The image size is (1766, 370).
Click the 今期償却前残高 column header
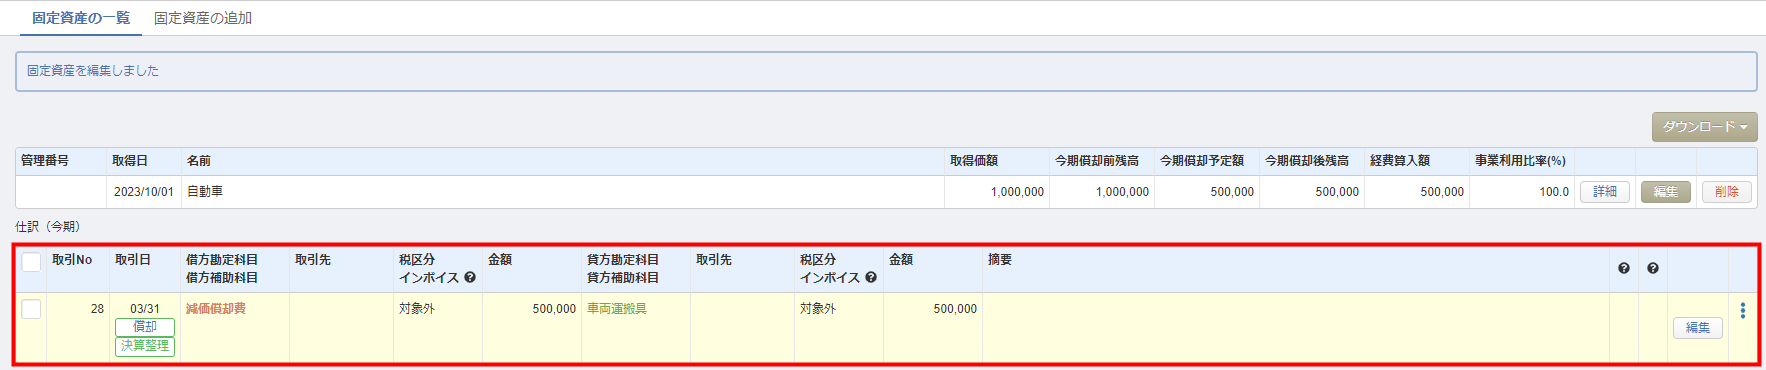click(x=1097, y=161)
